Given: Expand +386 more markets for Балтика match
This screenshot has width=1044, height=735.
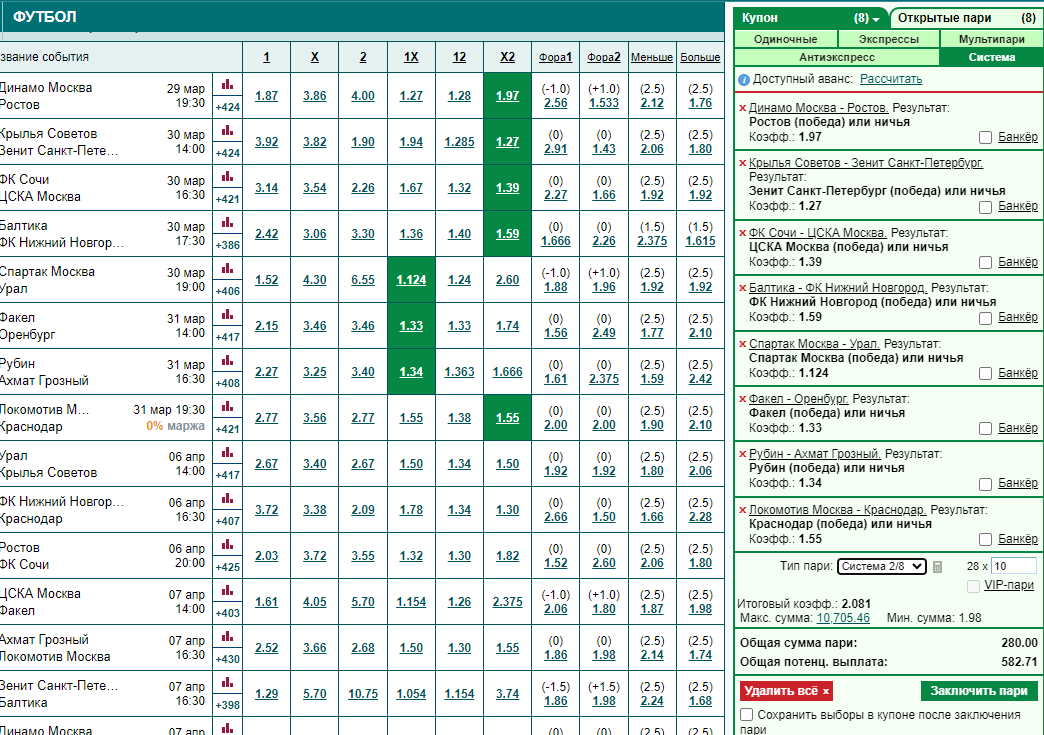Looking at the screenshot, I should pyautogui.click(x=228, y=245).
